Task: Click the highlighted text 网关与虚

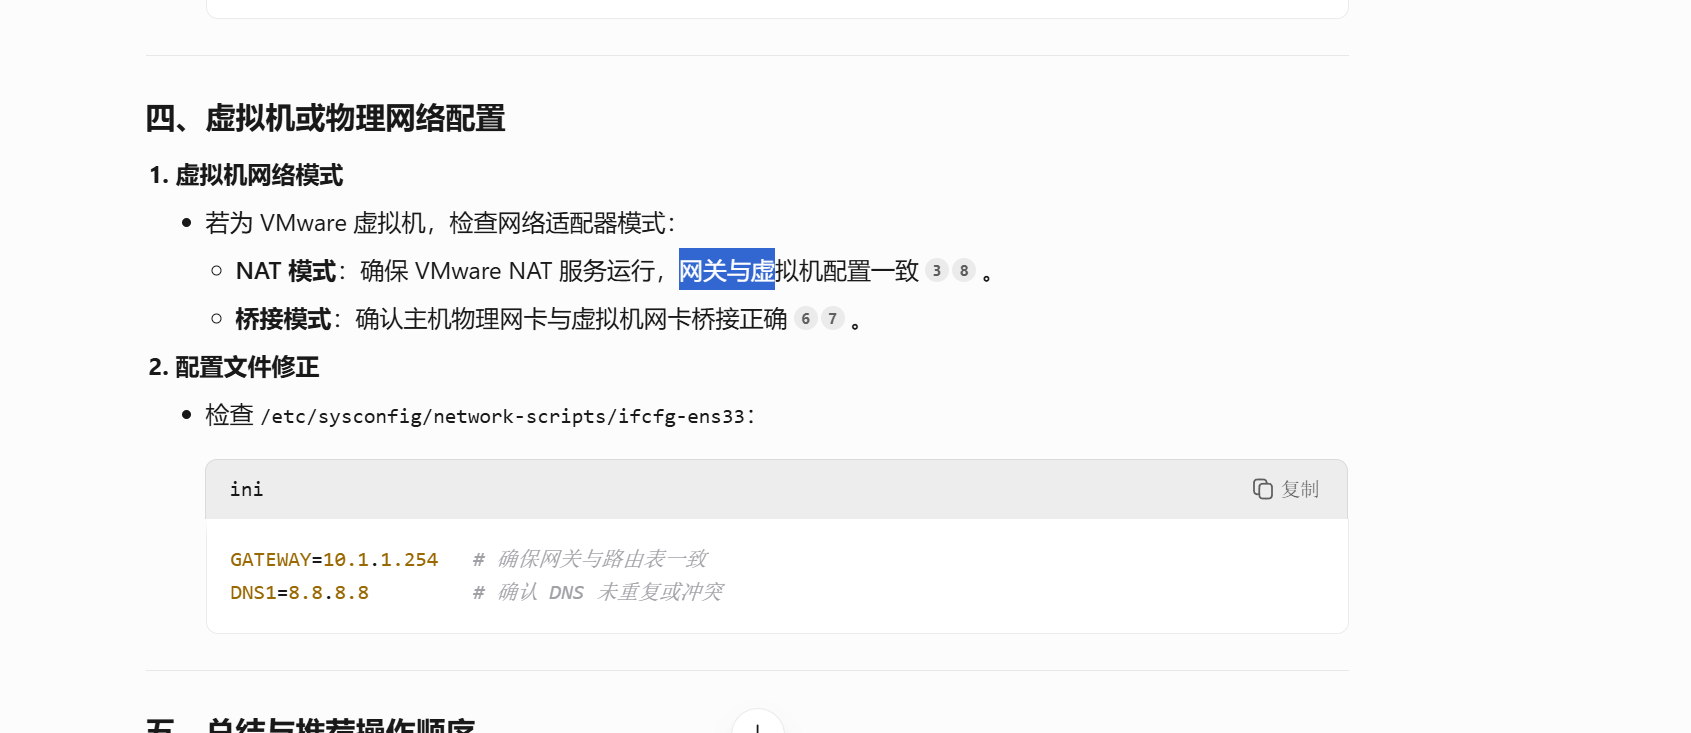Action: (x=727, y=270)
